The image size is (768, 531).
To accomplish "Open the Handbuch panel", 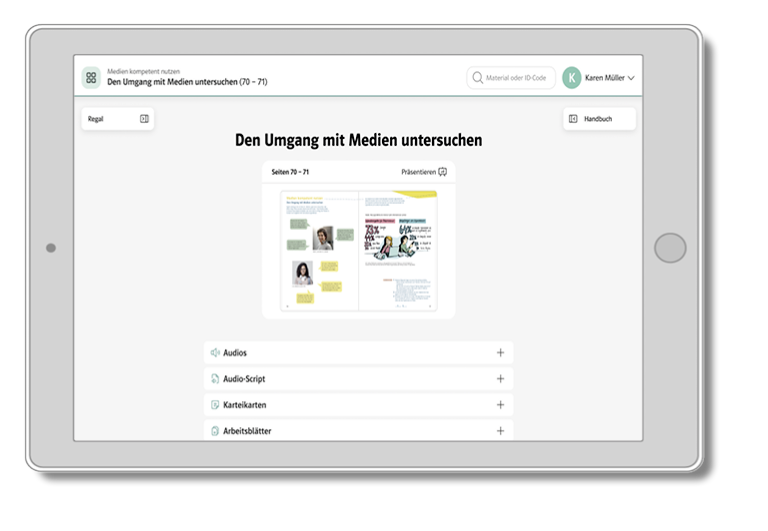I will coord(598,119).
